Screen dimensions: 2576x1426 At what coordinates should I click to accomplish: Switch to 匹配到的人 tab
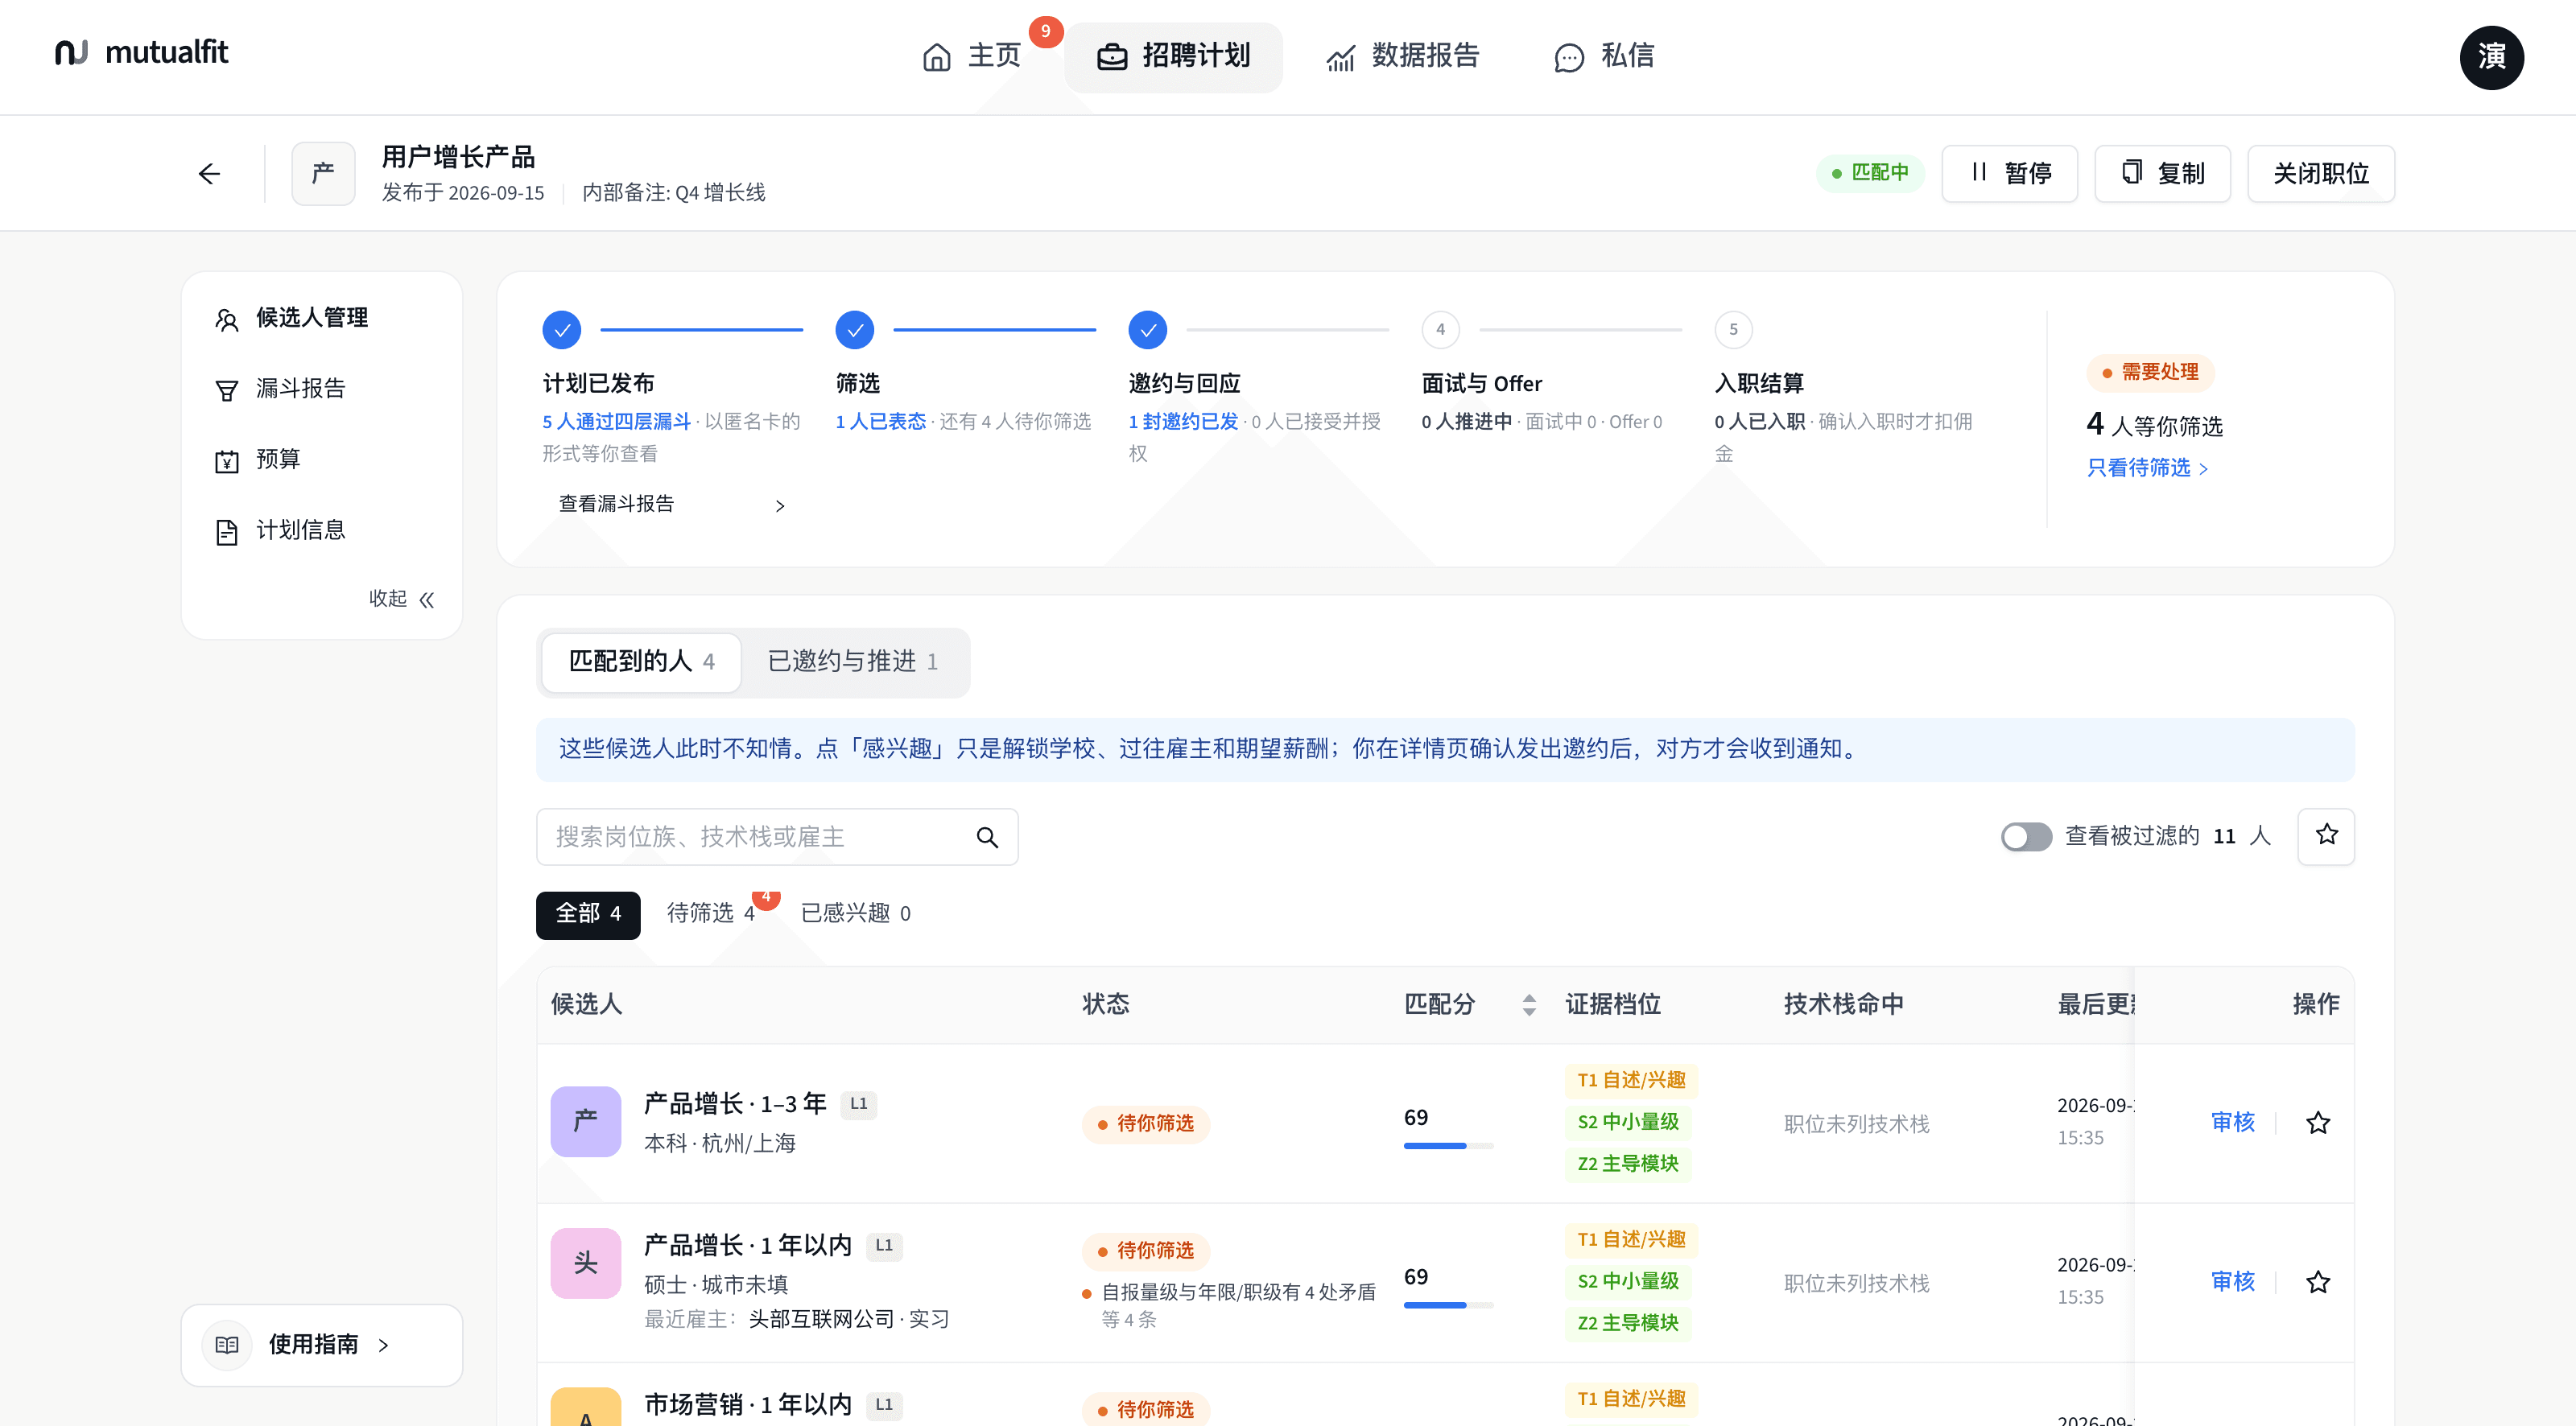pyautogui.click(x=641, y=662)
